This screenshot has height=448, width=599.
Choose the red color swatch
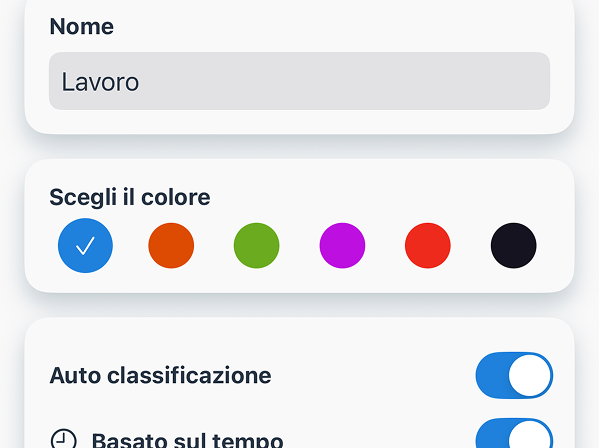point(428,246)
